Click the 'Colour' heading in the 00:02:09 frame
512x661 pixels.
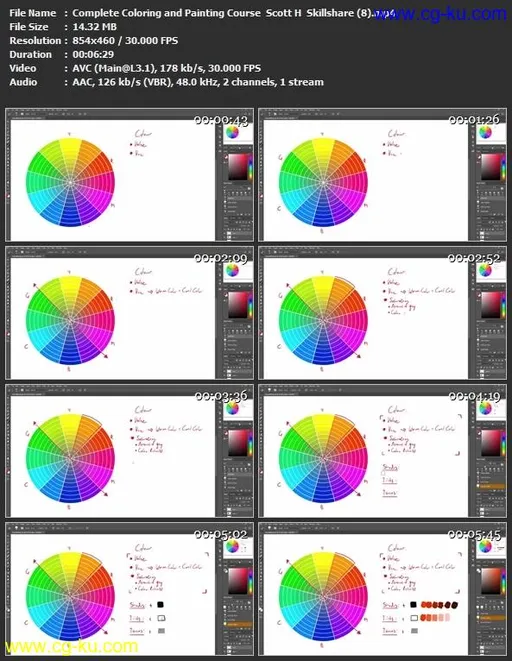click(x=143, y=271)
